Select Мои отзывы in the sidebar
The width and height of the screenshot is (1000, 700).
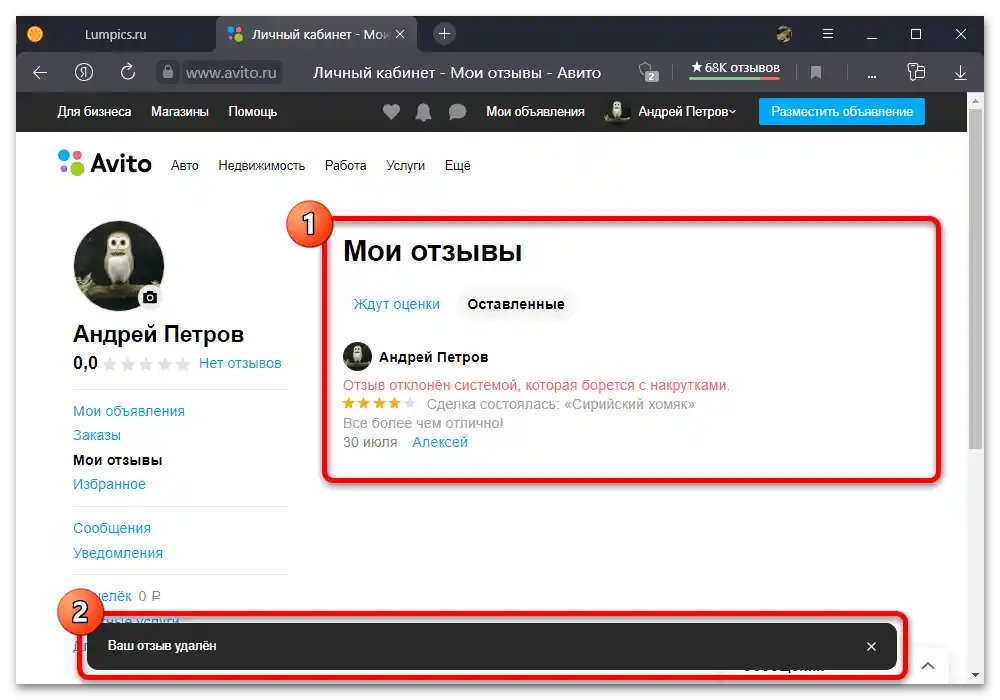[117, 460]
